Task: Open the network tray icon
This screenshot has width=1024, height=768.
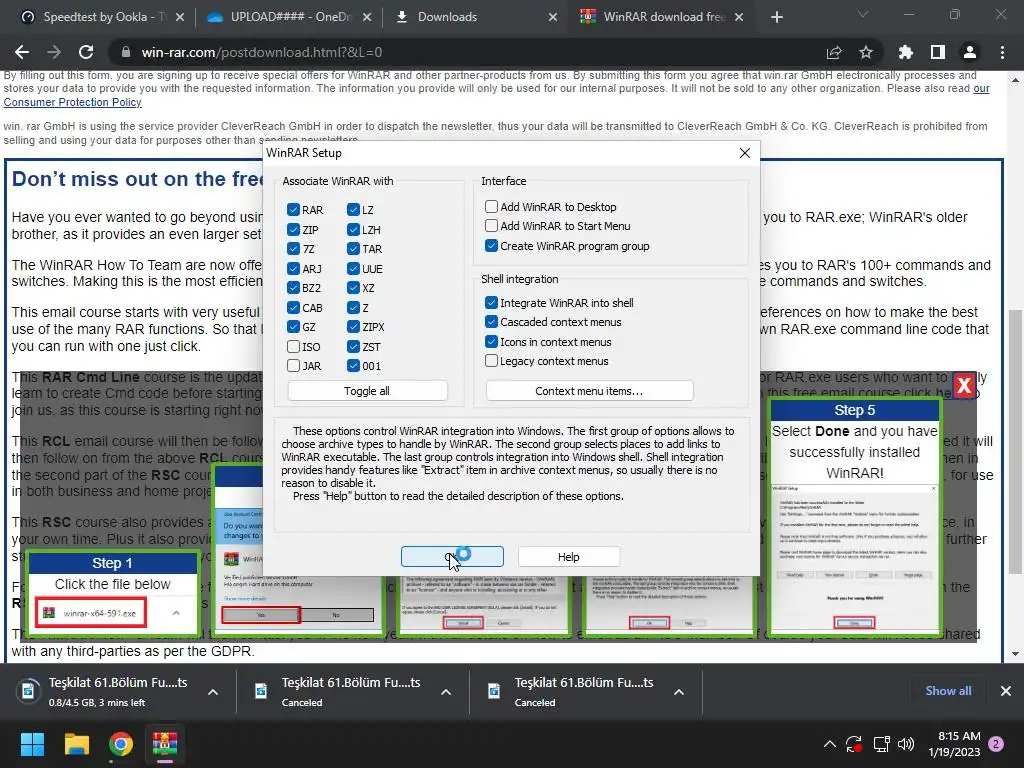Action: 882,744
